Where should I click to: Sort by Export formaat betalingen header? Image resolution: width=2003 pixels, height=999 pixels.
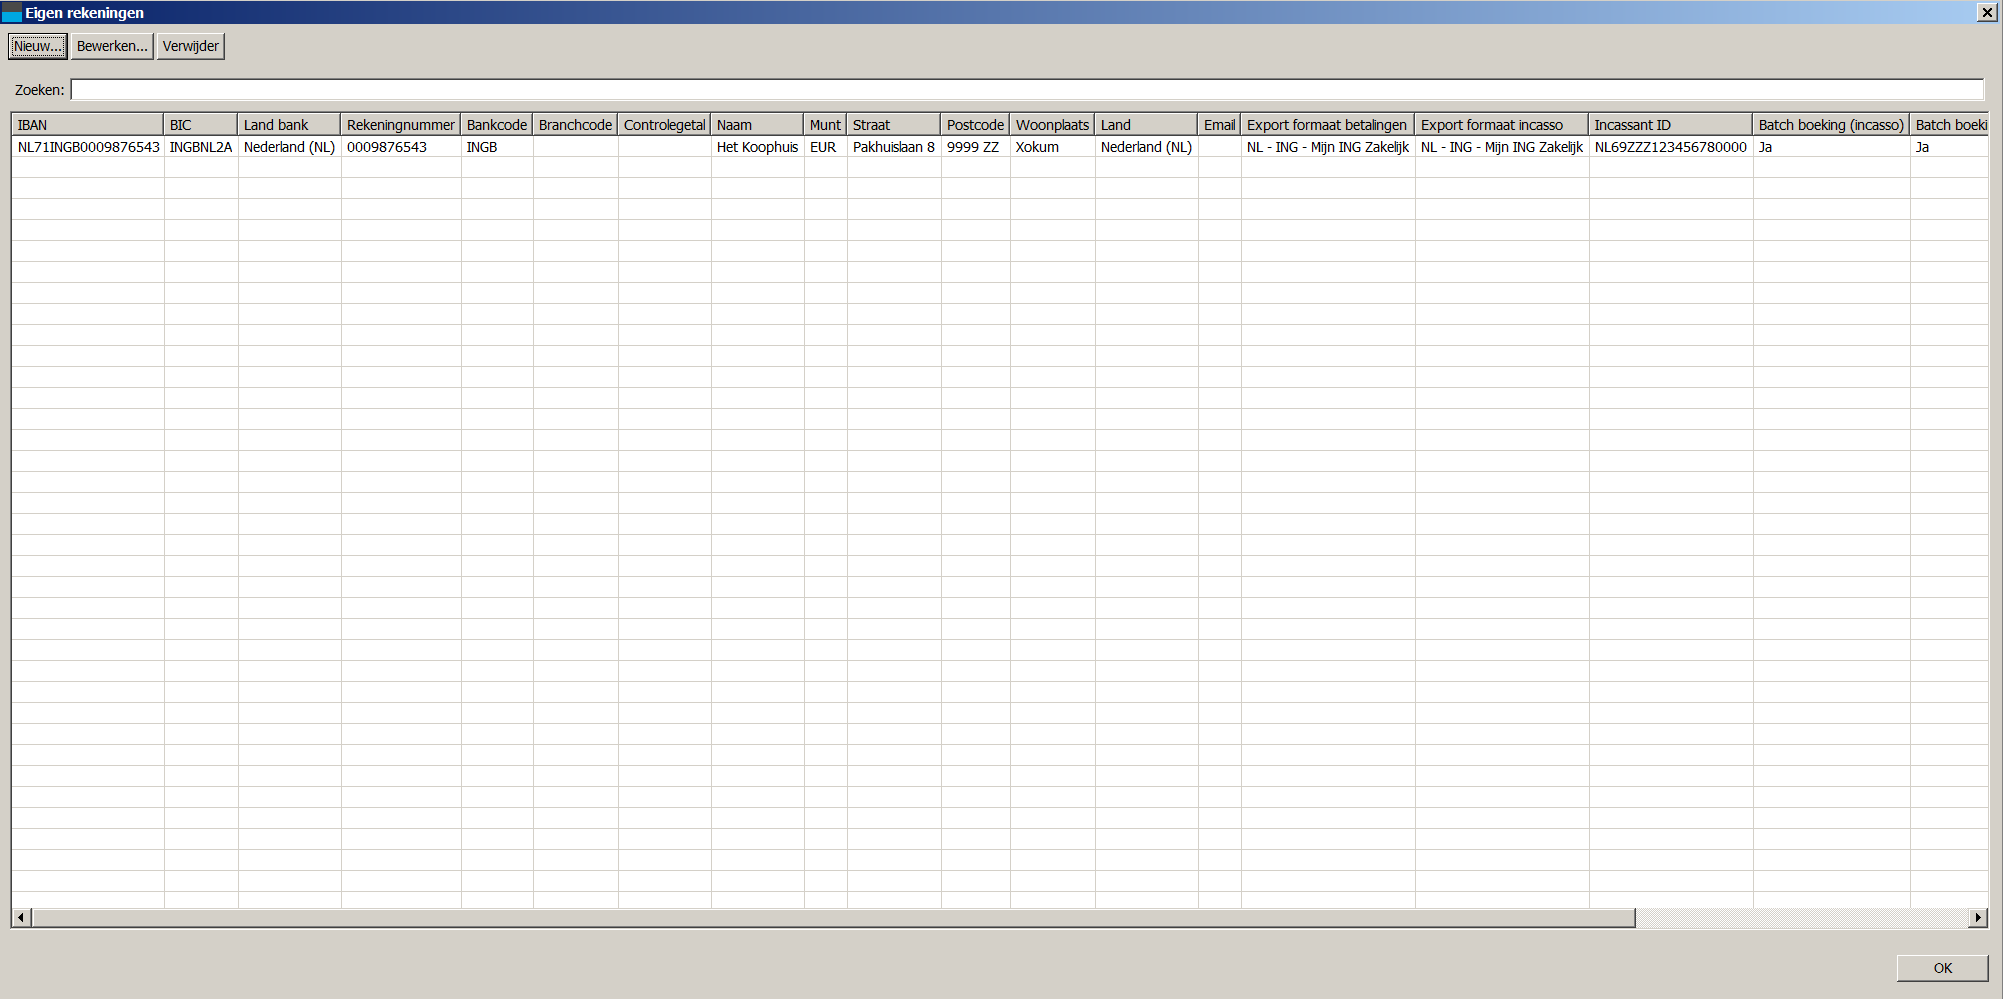tap(1328, 125)
